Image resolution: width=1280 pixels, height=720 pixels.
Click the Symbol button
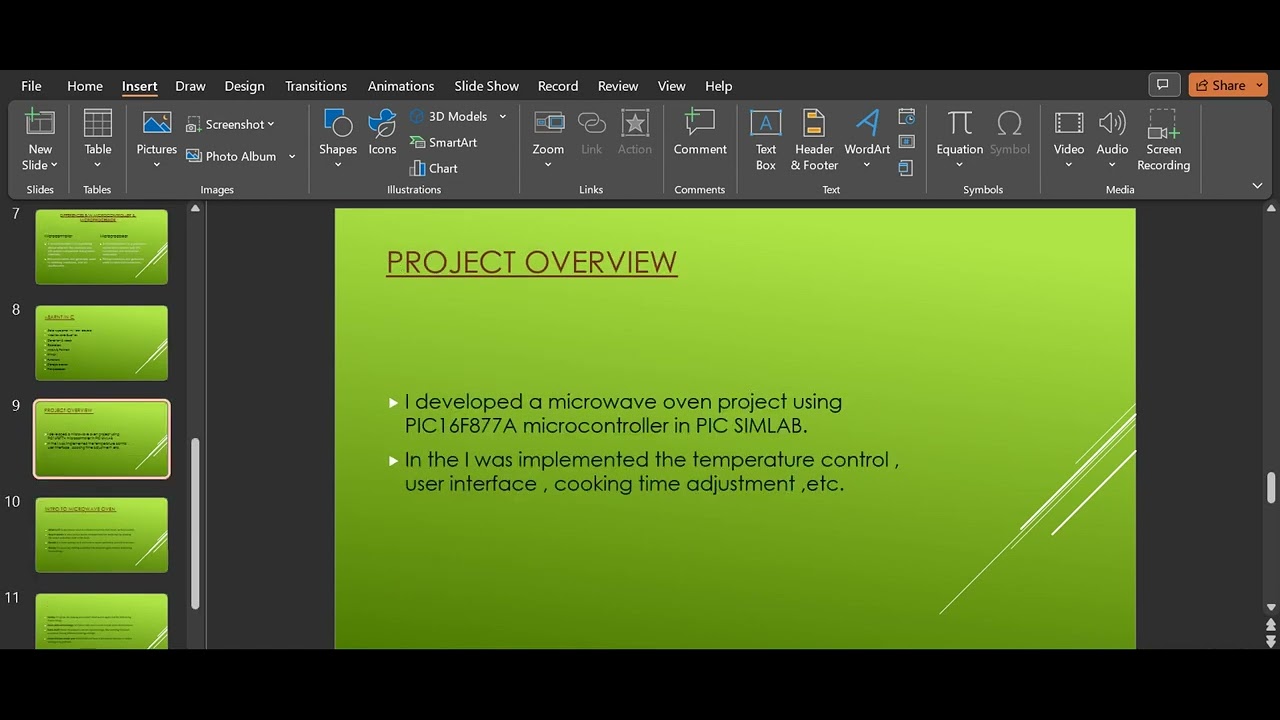point(1010,132)
